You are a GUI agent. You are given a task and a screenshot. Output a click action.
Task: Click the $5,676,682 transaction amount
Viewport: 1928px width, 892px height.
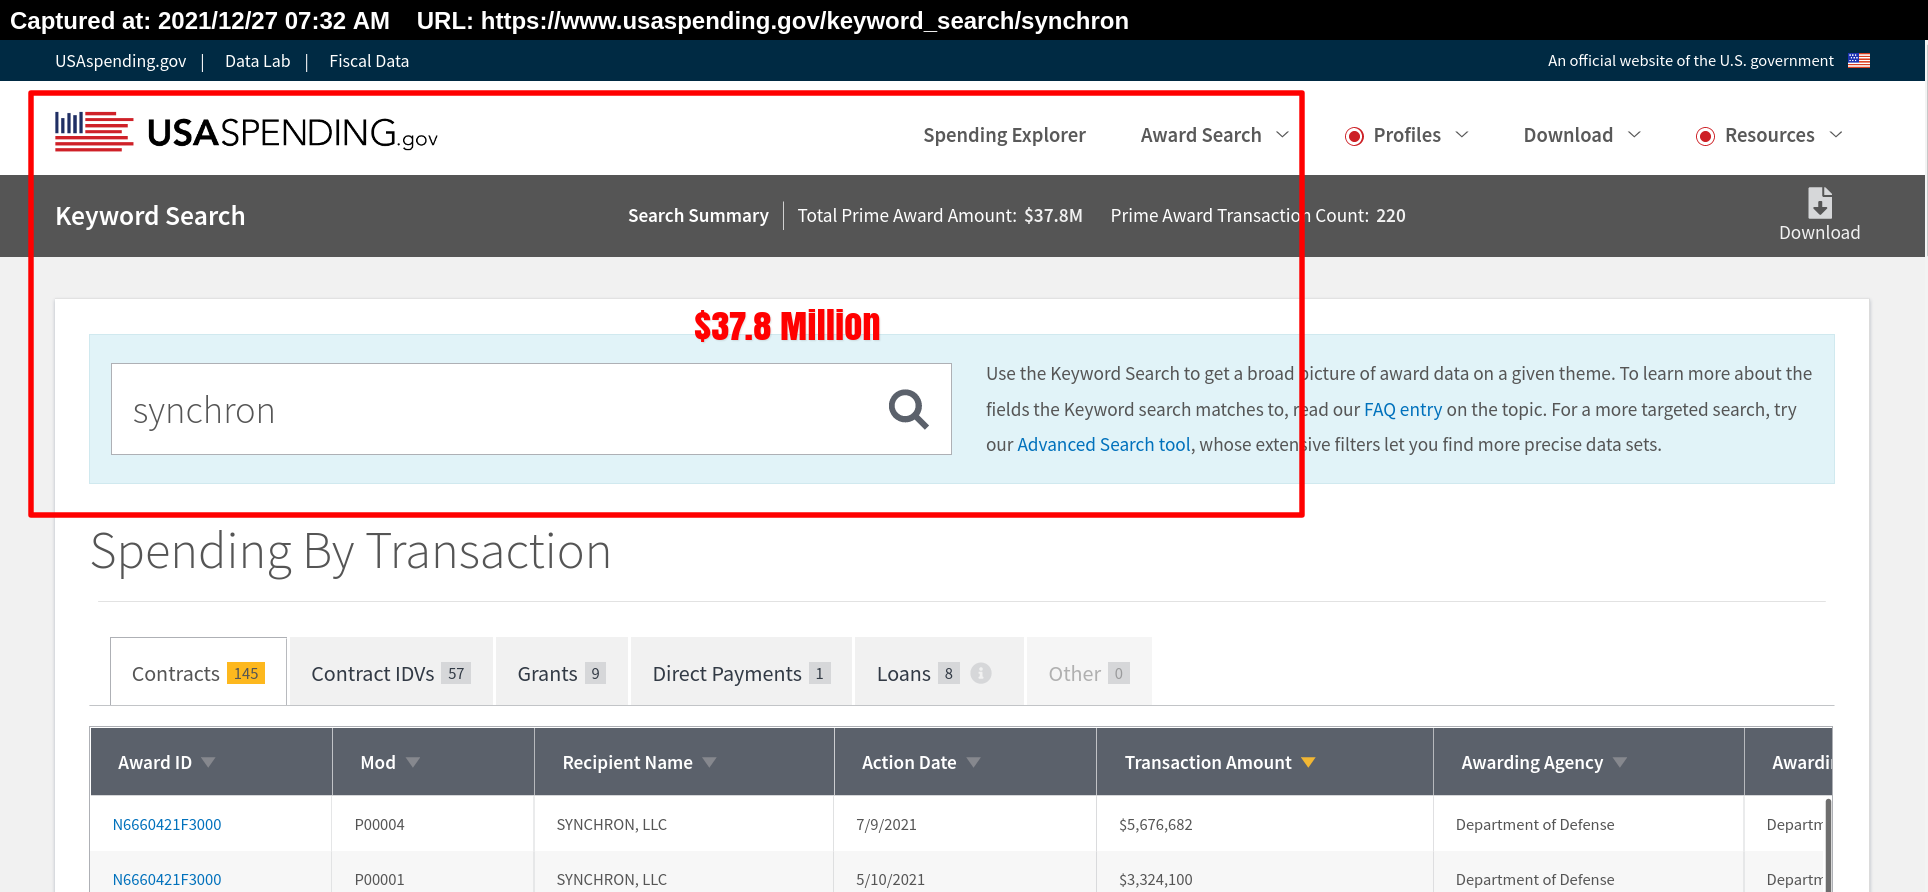tap(1155, 824)
